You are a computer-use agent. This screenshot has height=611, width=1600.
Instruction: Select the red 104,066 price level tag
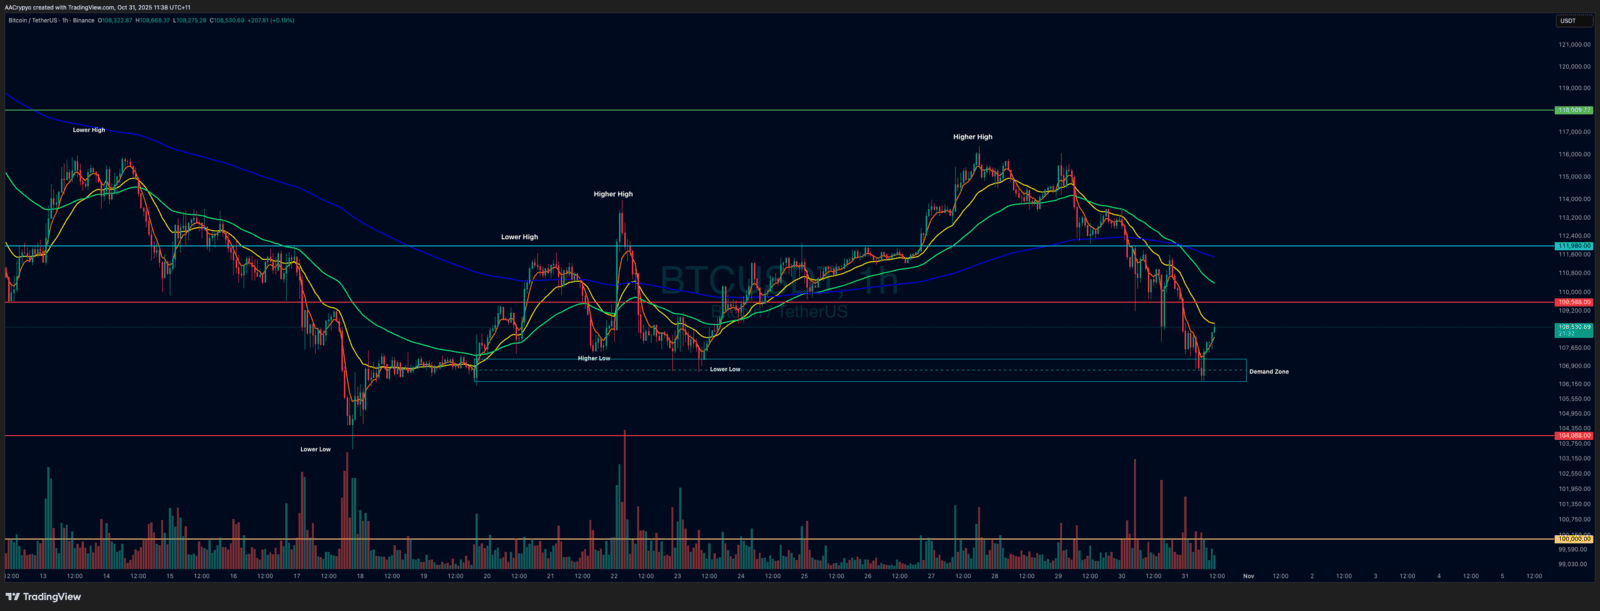pyautogui.click(x=1573, y=436)
